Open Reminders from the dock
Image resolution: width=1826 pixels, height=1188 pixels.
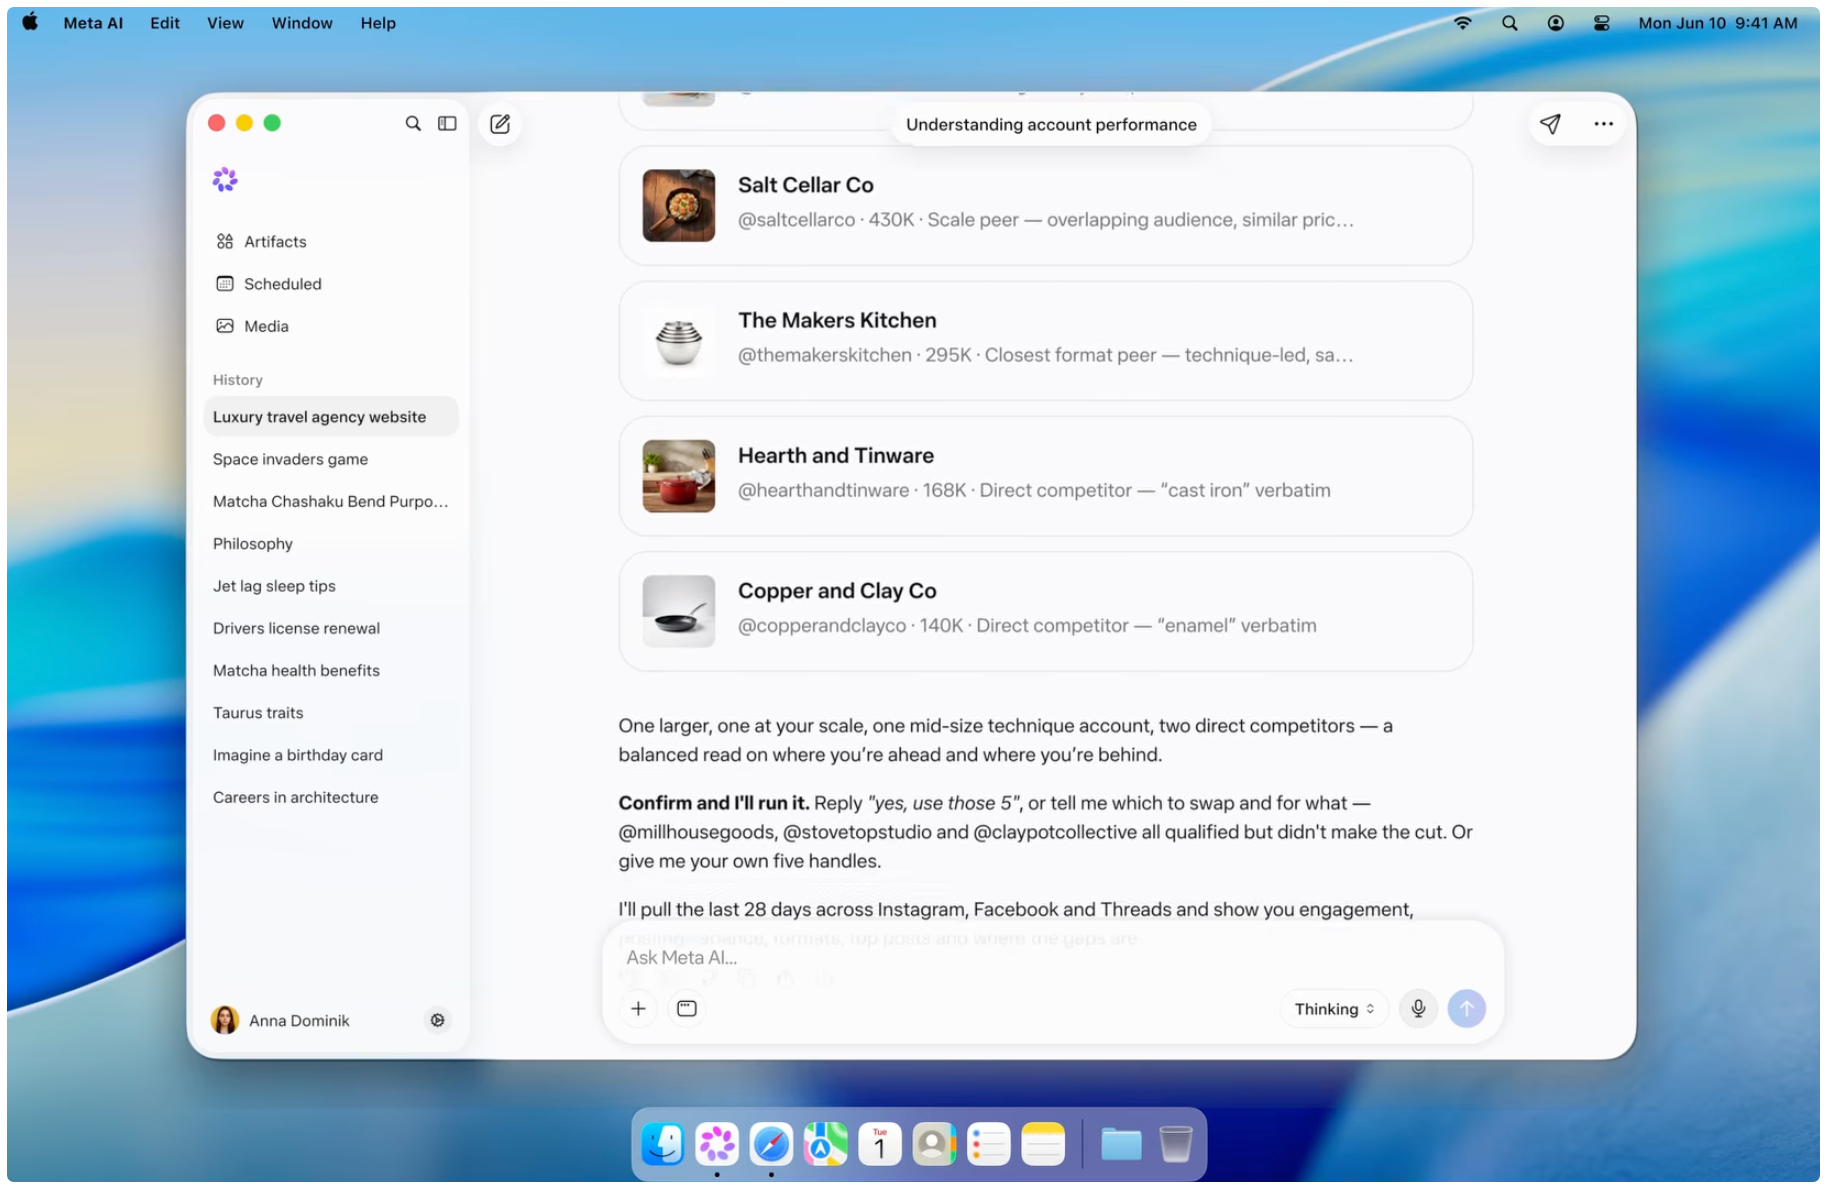[x=988, y=1144]
